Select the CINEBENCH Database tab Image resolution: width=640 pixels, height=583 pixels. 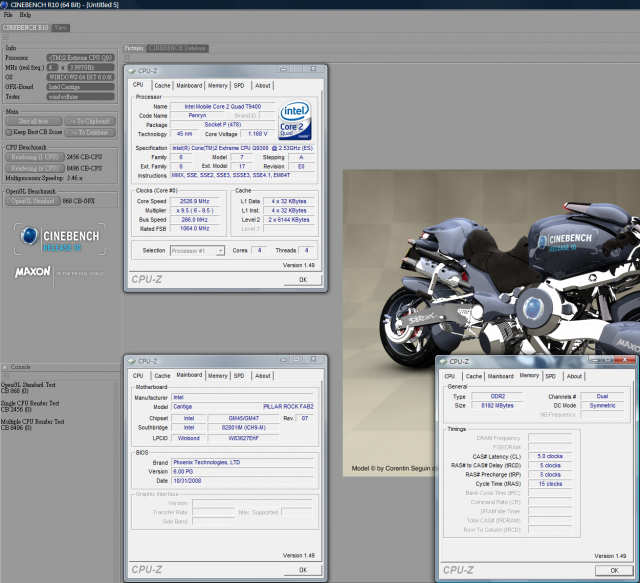pyautogui.click(x=177, y=48)
